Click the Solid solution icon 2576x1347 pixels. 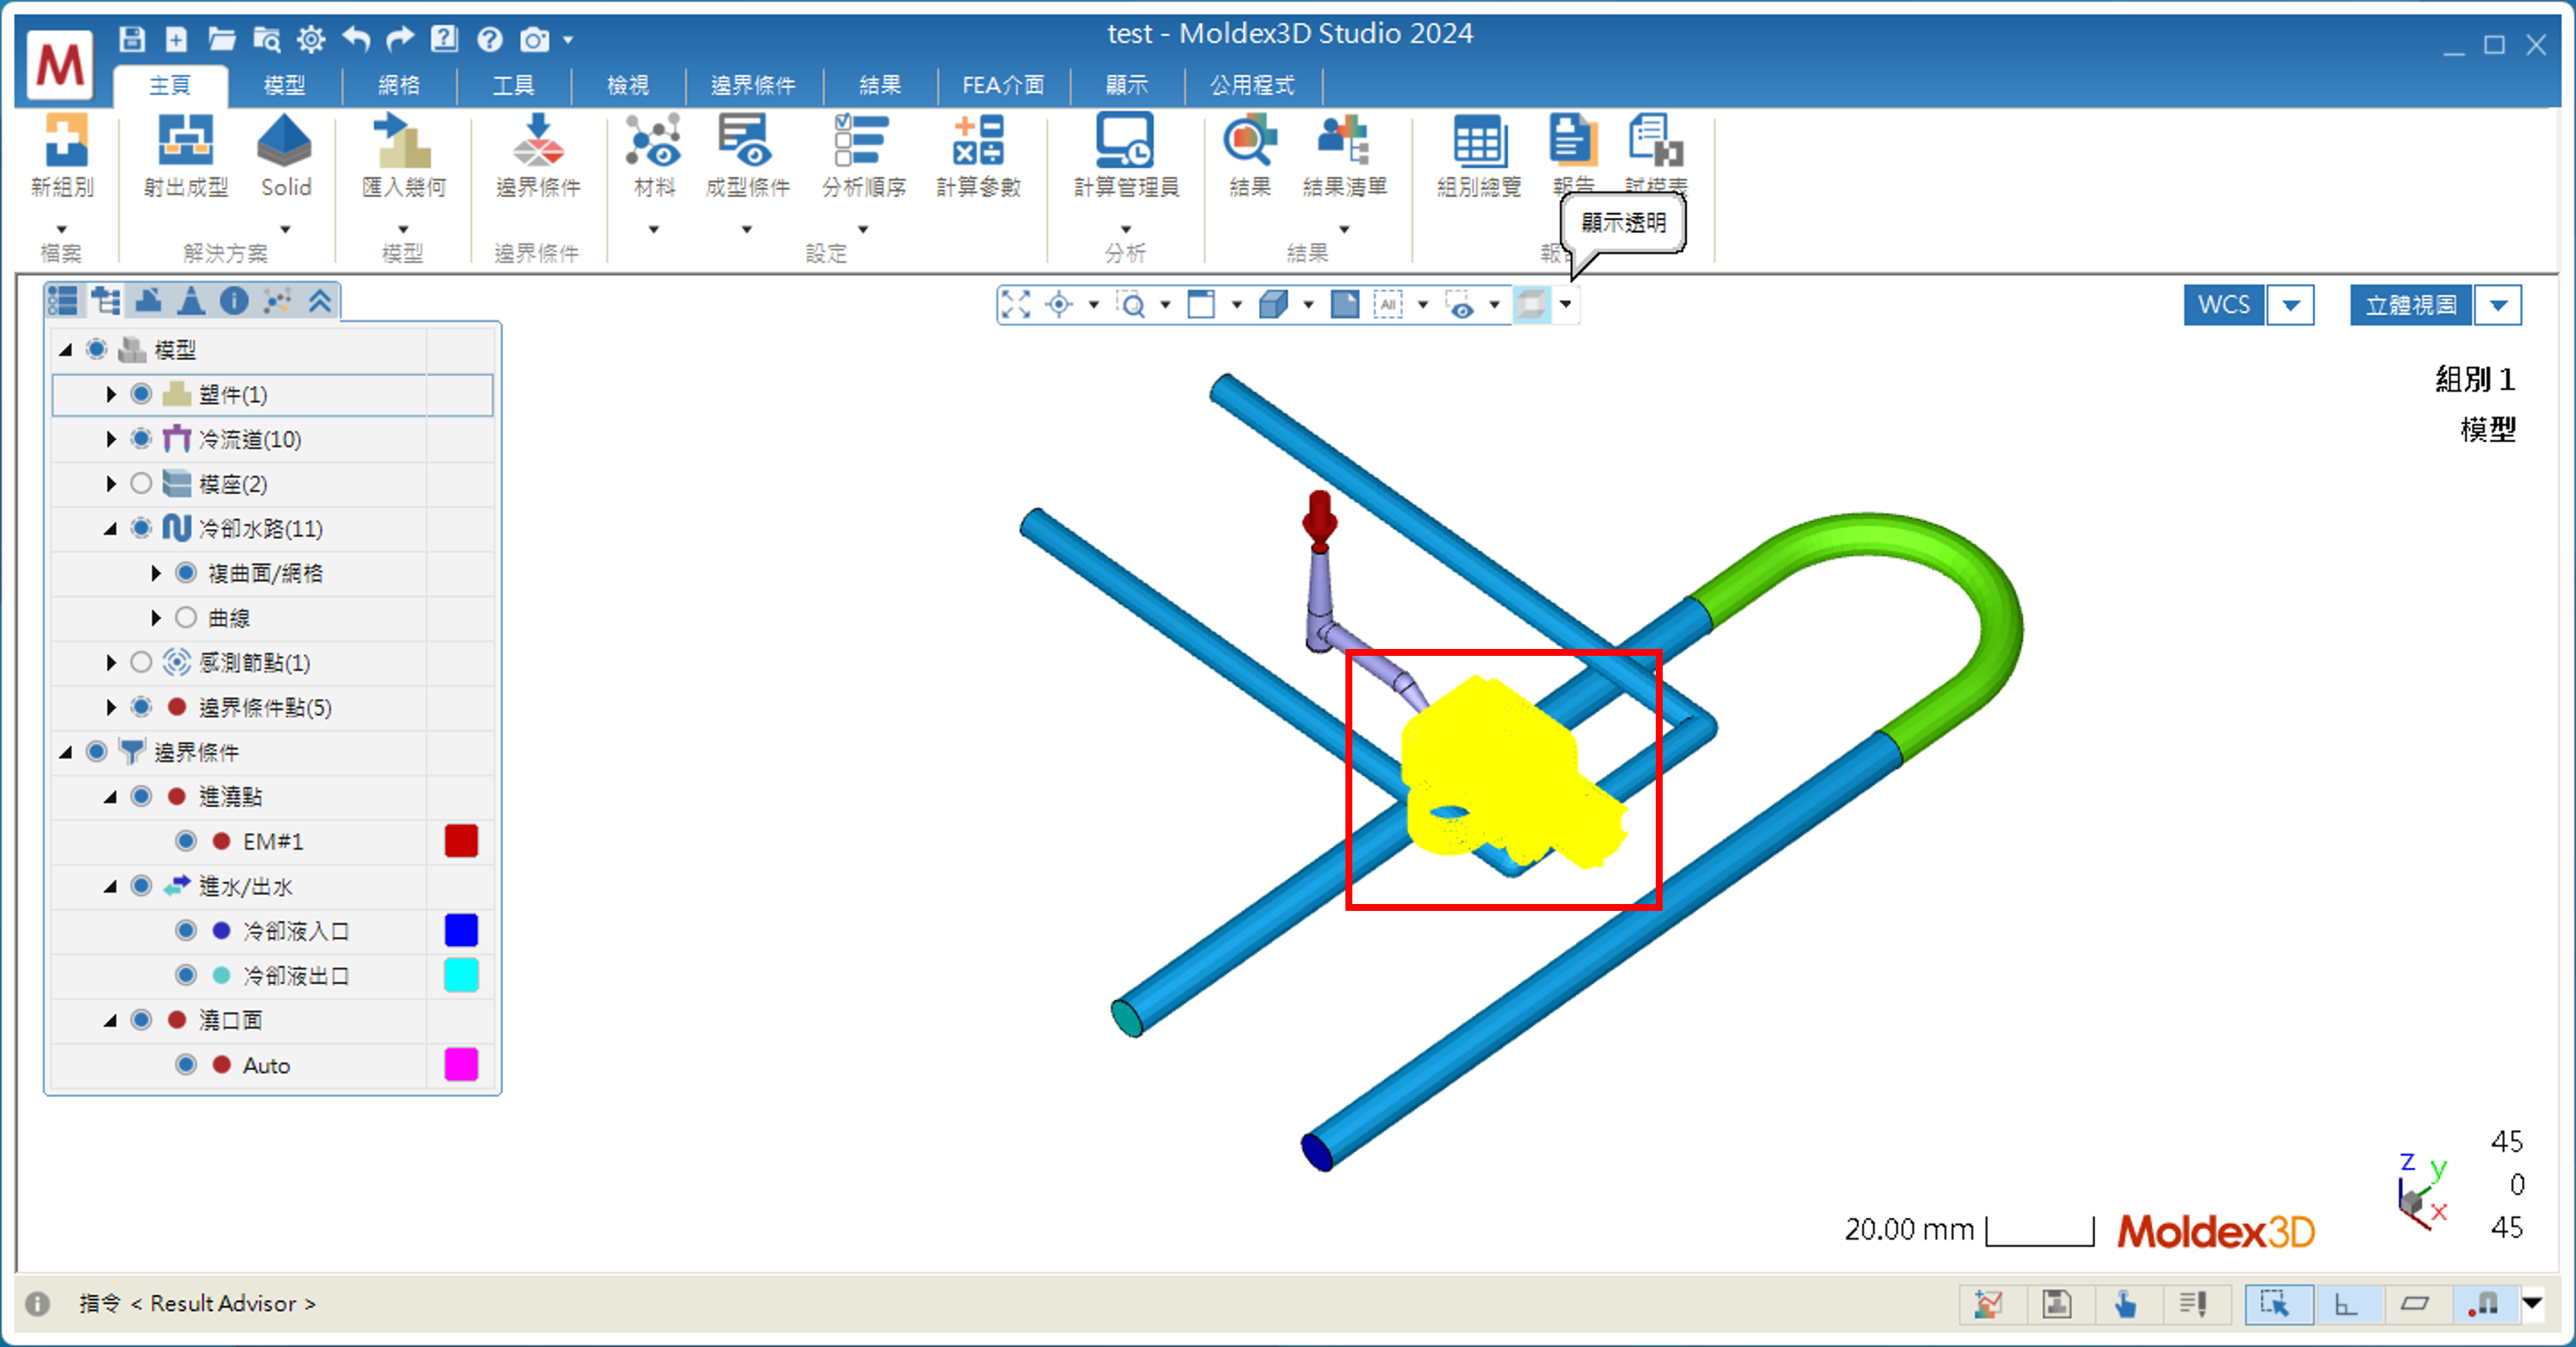point(285,140)
